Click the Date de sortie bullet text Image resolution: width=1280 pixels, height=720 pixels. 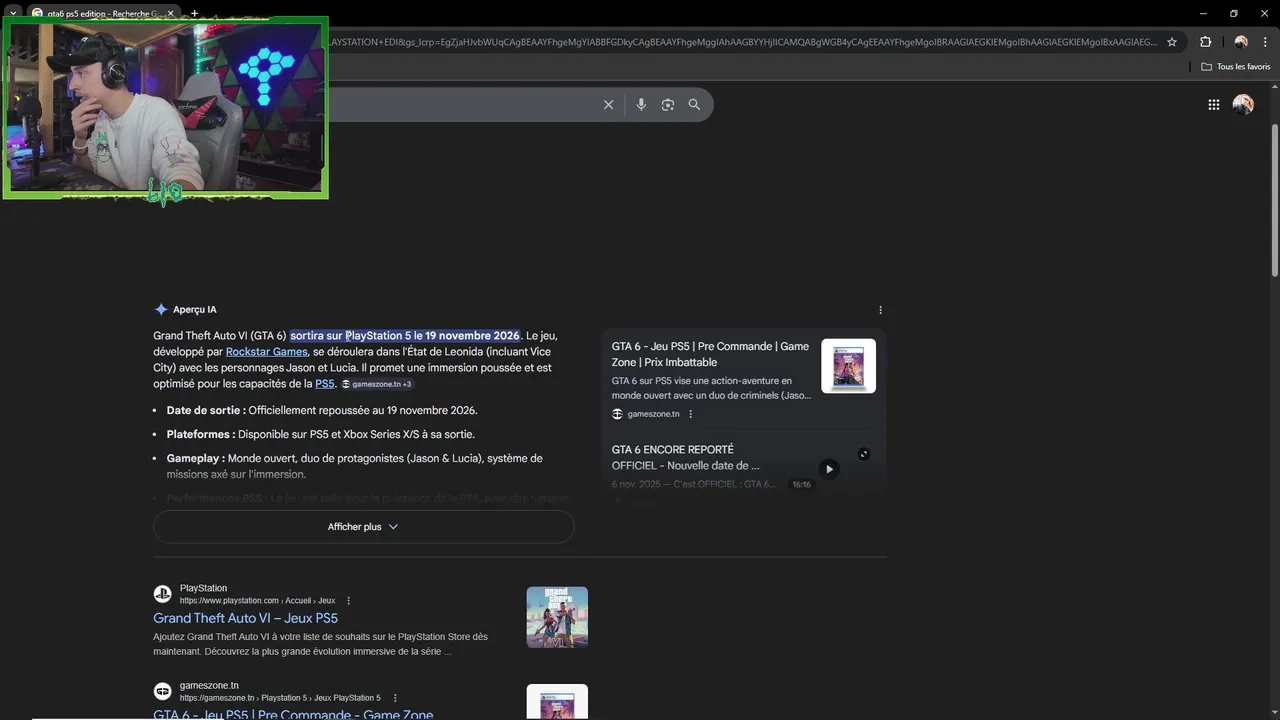pos(322,411)
